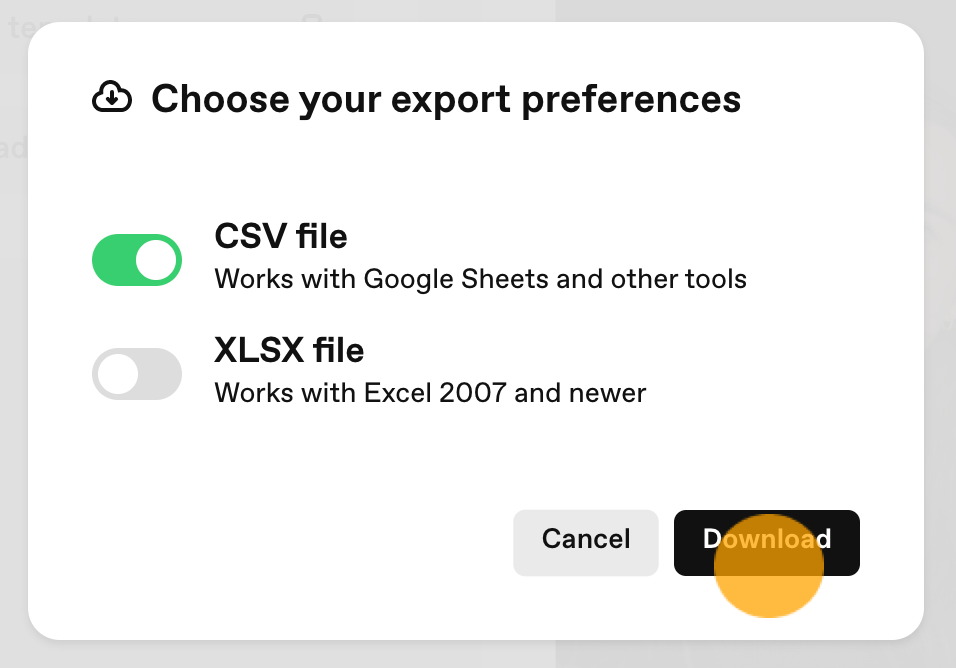Enable the XLSX file toggle
956x668 pixels.
coord(137,374)
